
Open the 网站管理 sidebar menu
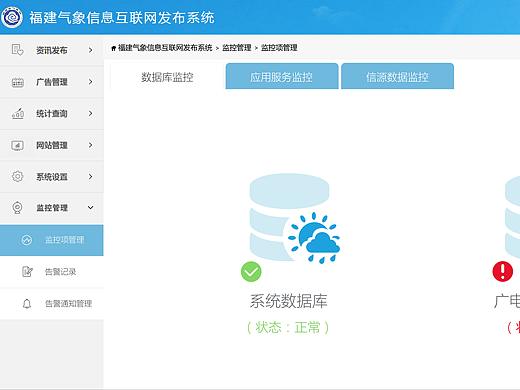pyautogui.click(x=52, y=145)
